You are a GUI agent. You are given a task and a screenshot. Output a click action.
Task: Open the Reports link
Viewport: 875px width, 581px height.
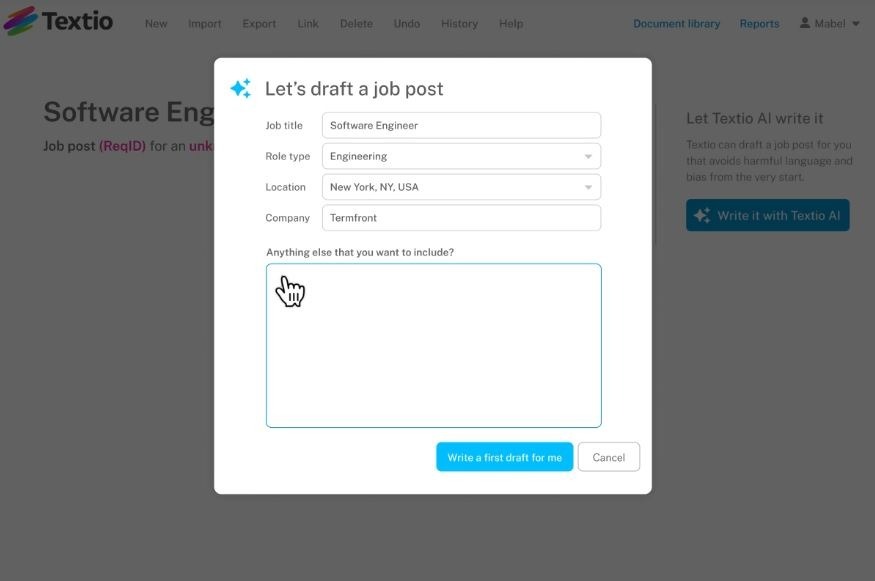(x=759, y=24)
